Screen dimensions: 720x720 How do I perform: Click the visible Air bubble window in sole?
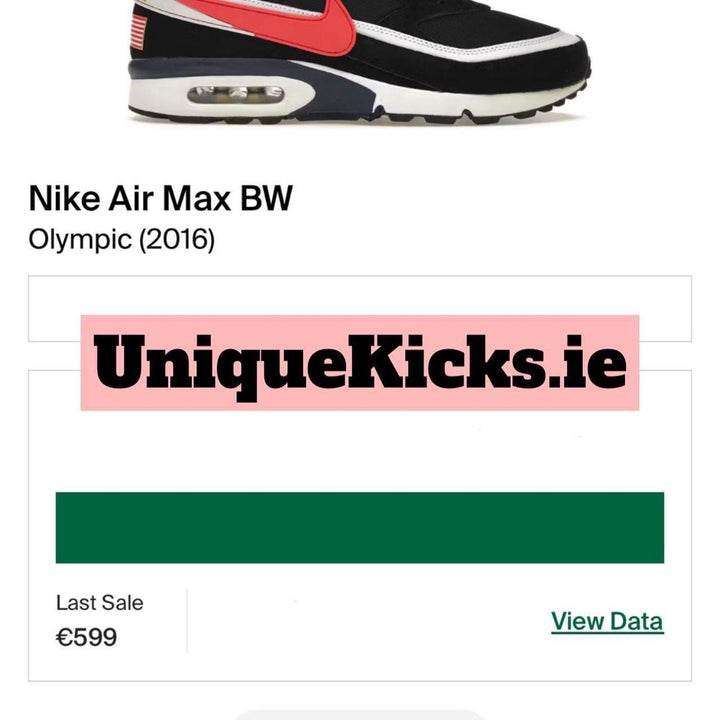coord(236,95)
